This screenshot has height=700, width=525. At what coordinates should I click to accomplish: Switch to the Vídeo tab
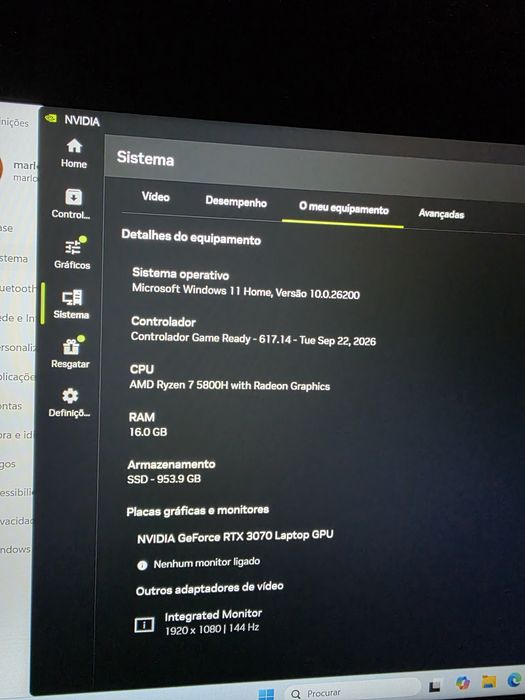point(155,196)
